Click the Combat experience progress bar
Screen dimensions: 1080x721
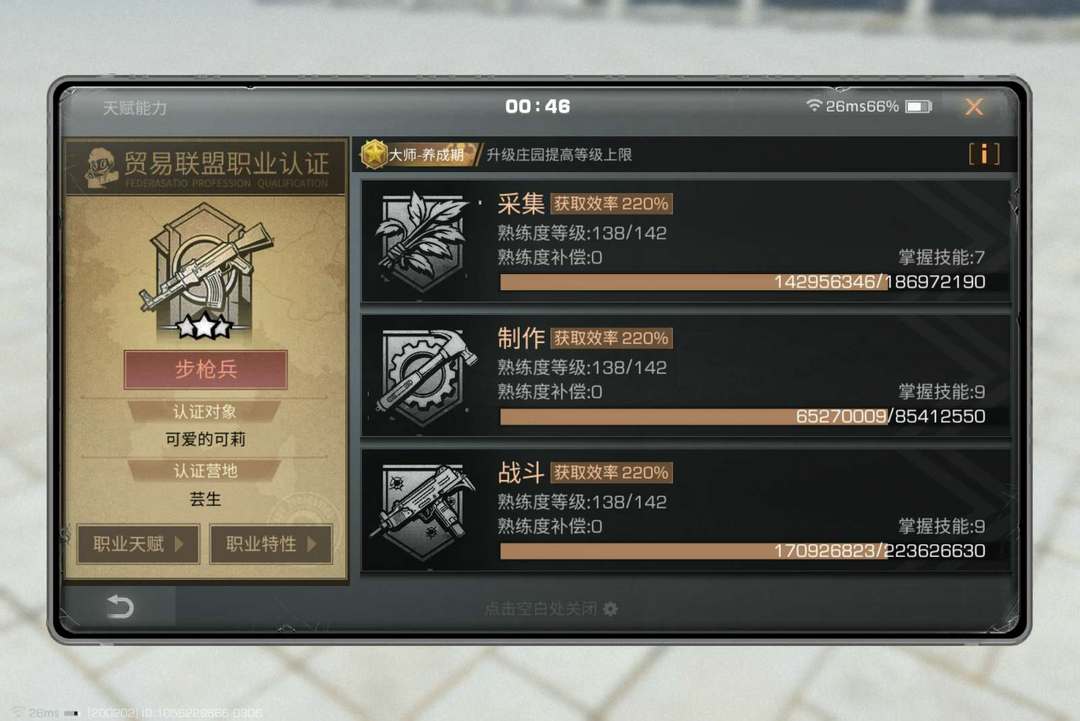[x=742, y=551]
